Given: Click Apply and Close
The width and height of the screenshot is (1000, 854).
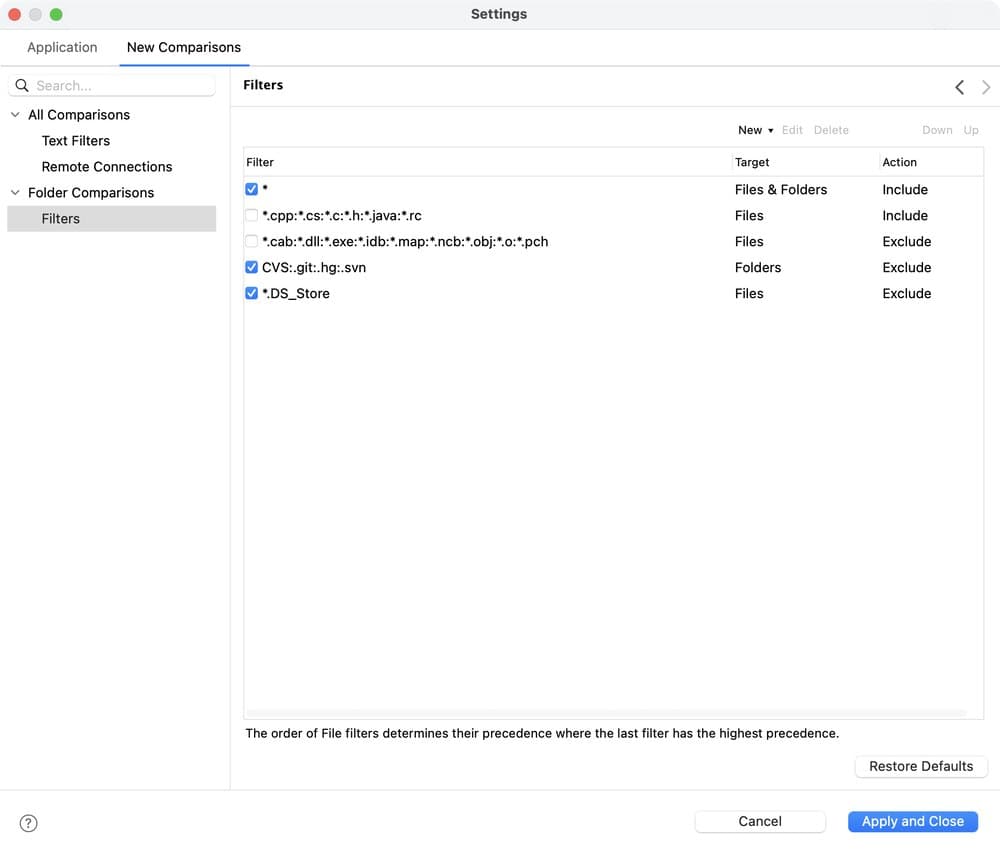Looking at the screenshot, I should [x=913, y=821].
